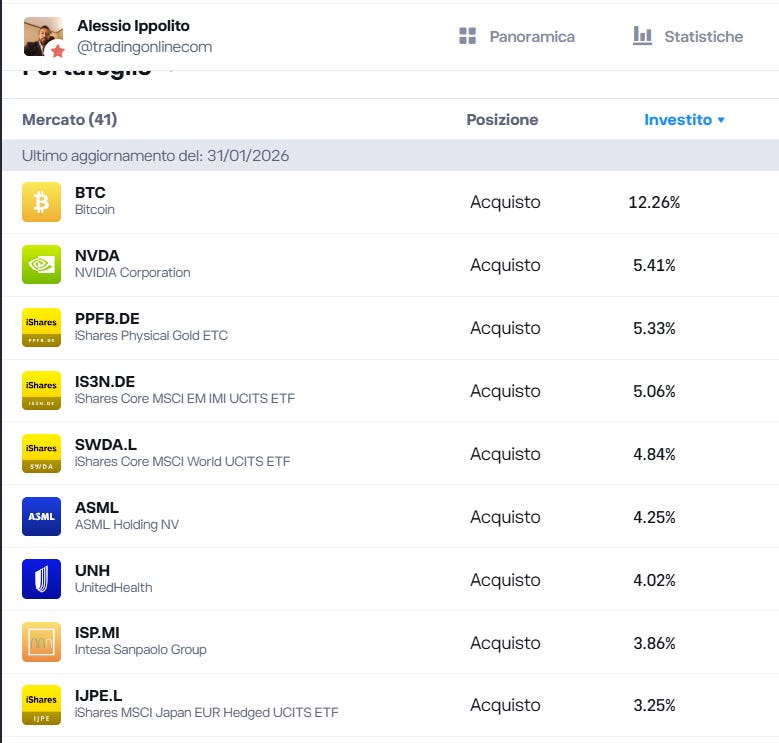Click Intesa Sanpaolo Group text

141,650
